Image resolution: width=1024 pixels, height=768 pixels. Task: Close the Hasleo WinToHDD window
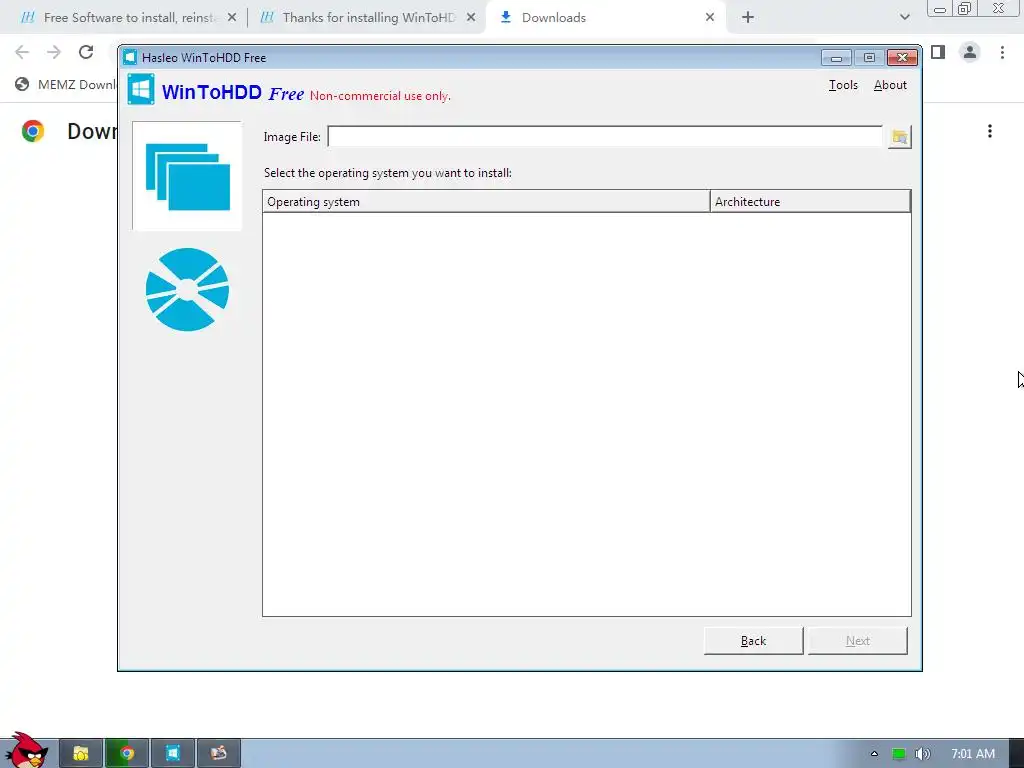click(902, 58)
